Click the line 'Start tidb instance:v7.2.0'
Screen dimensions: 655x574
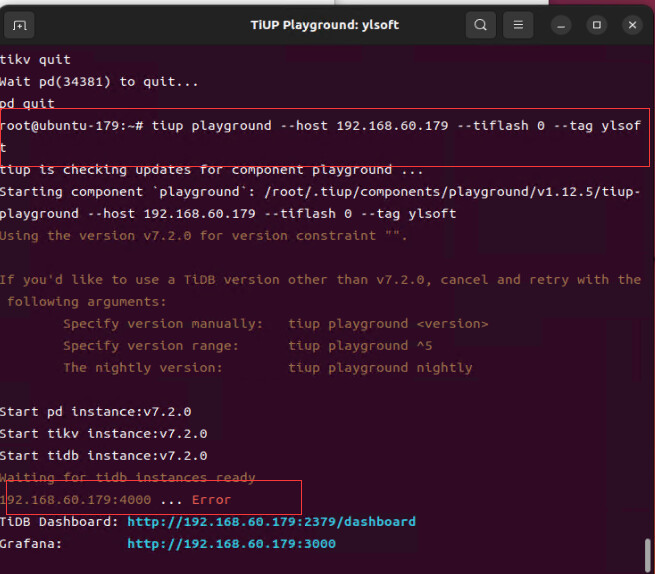point(104,456)
